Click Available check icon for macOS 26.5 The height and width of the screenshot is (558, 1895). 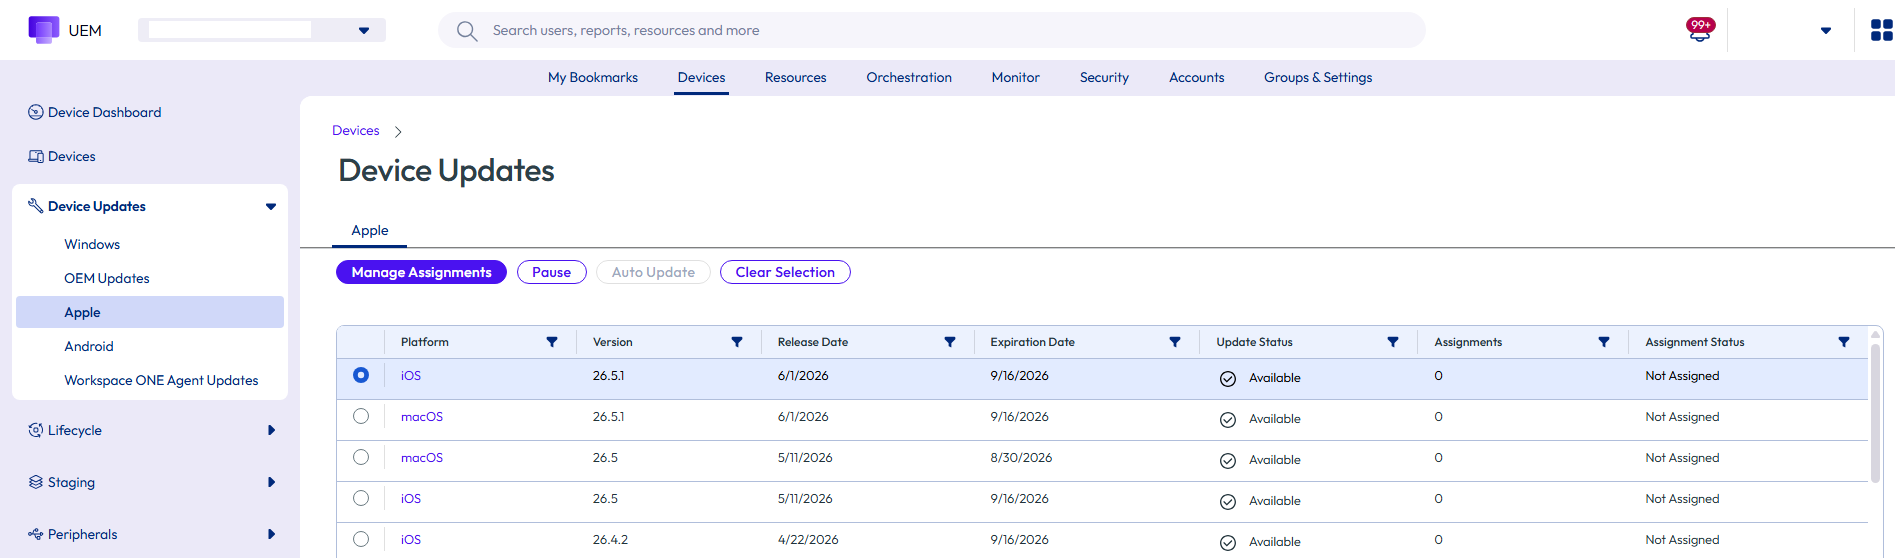click(x=1228, y=461)
